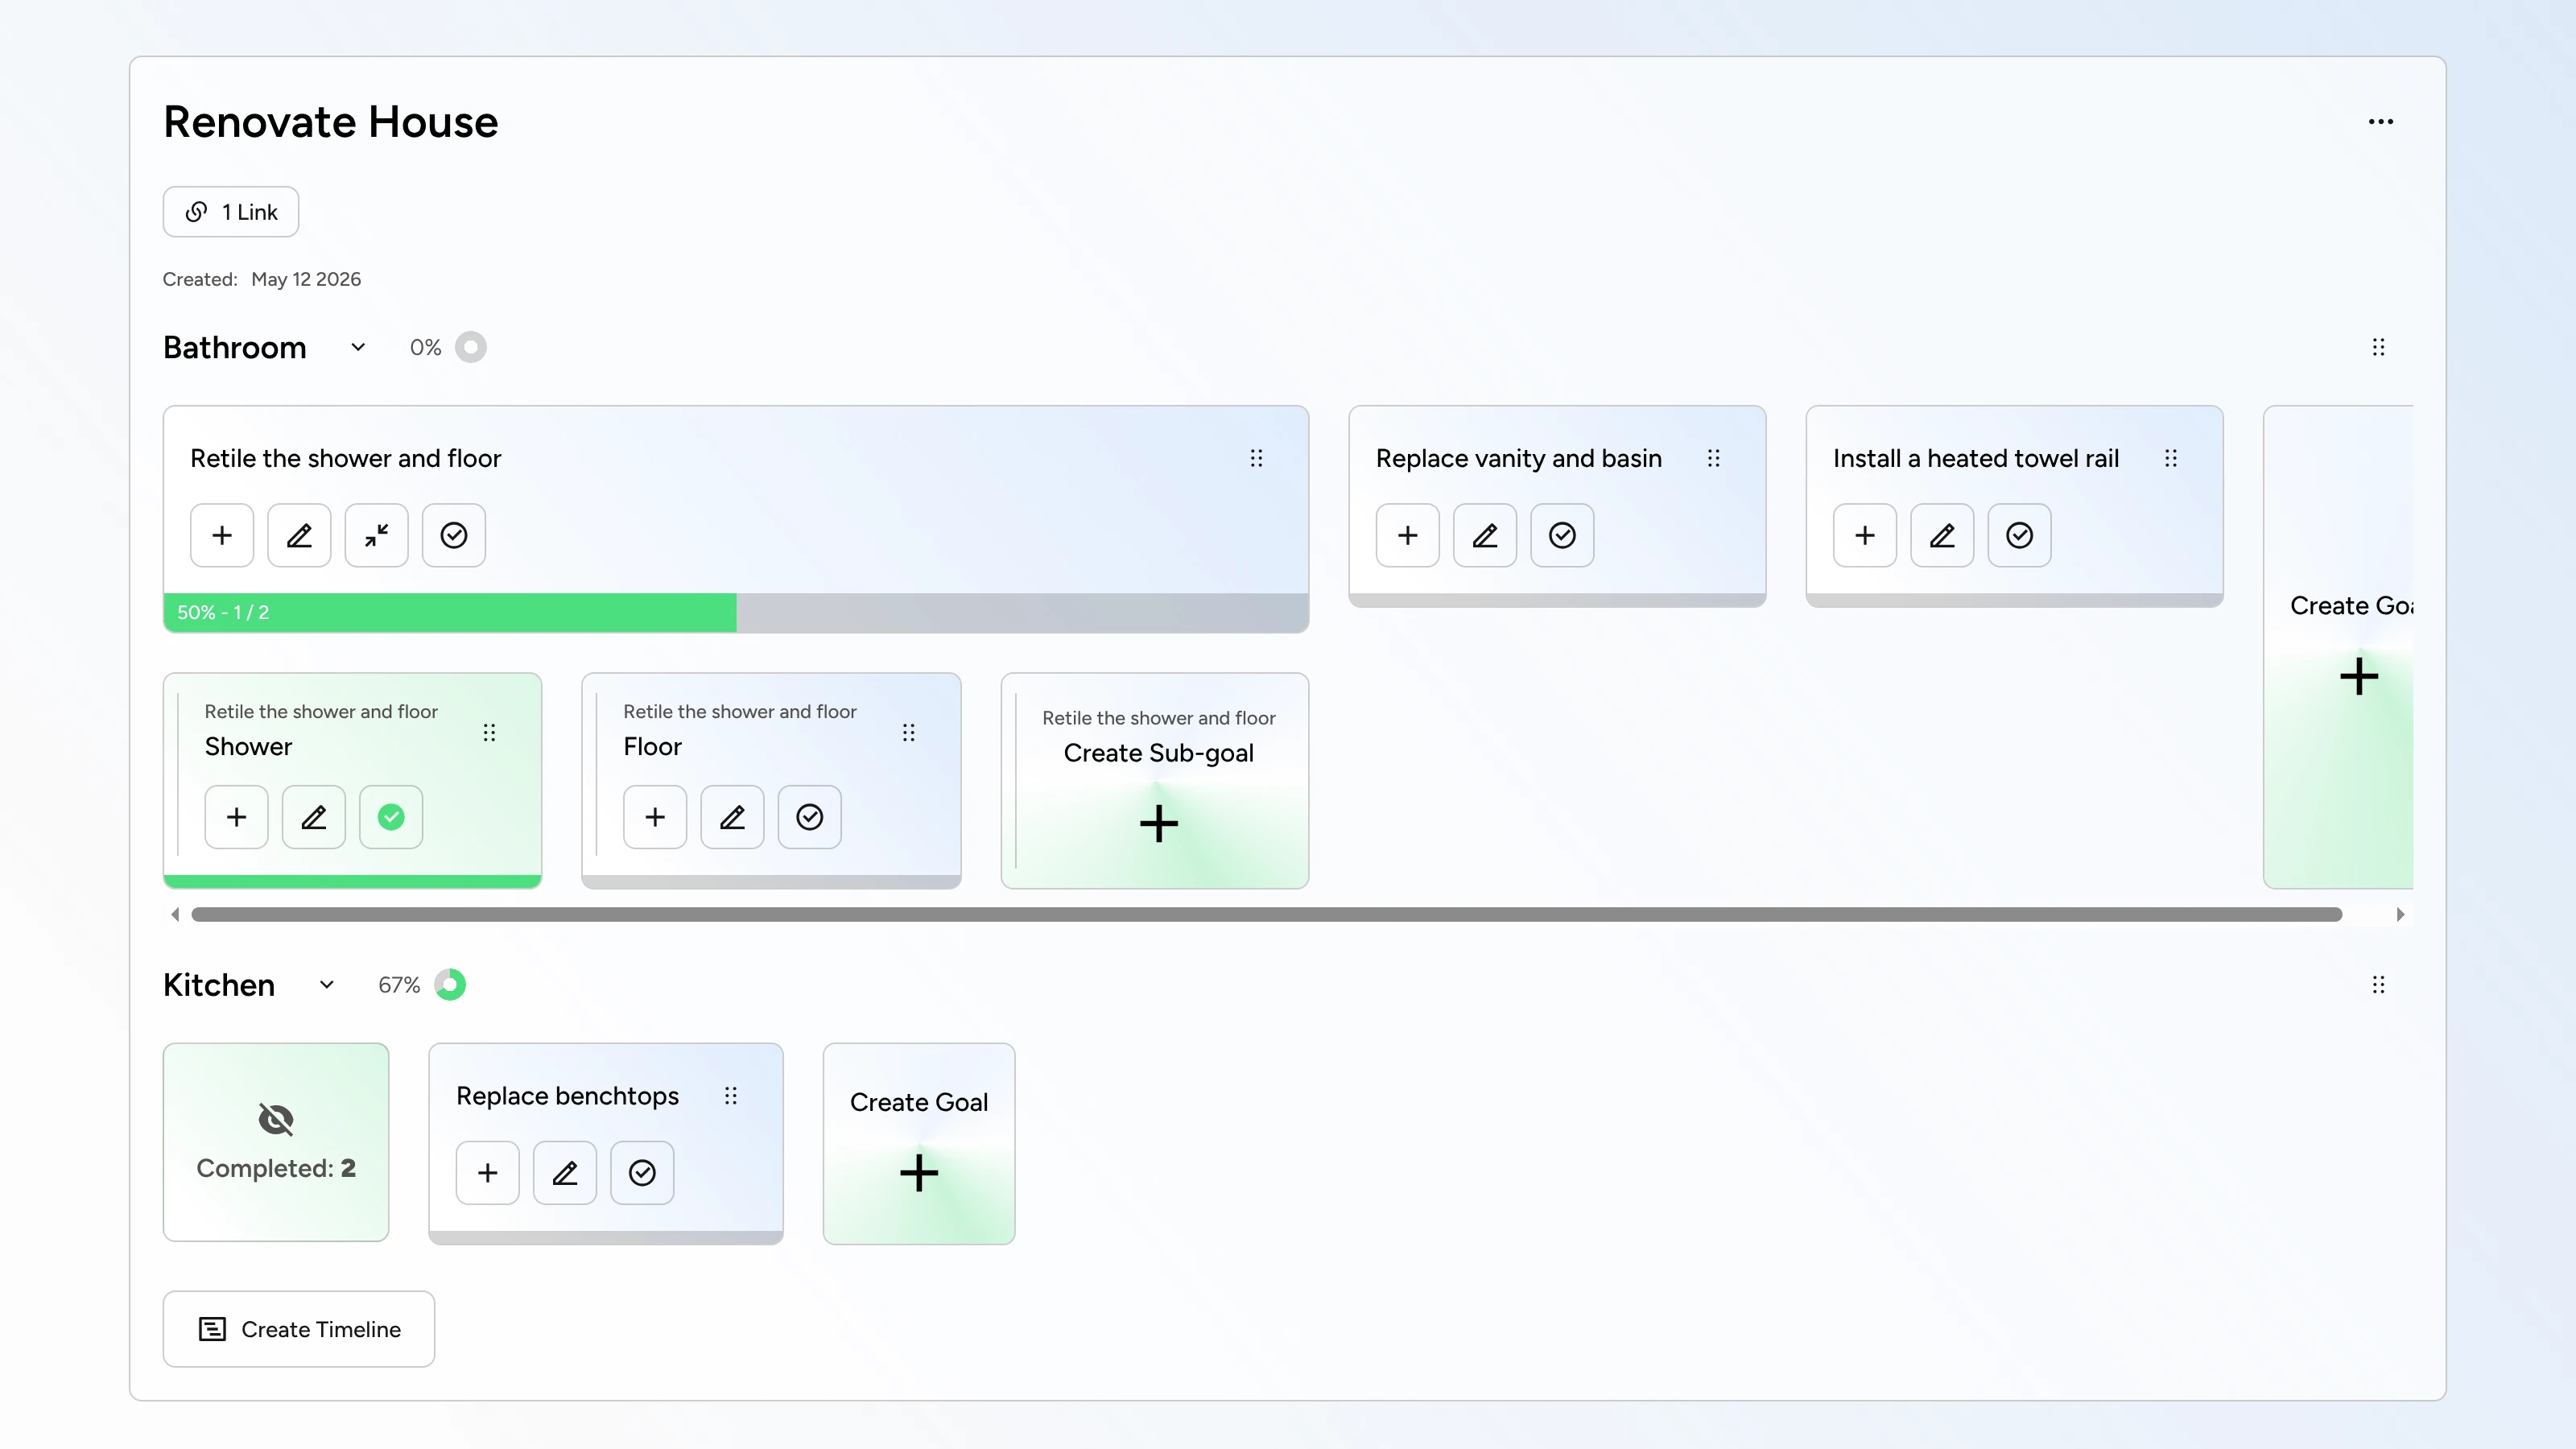Select the Renovate House title
This screenshot has height=1449, width=2576.
click(331, 122)
